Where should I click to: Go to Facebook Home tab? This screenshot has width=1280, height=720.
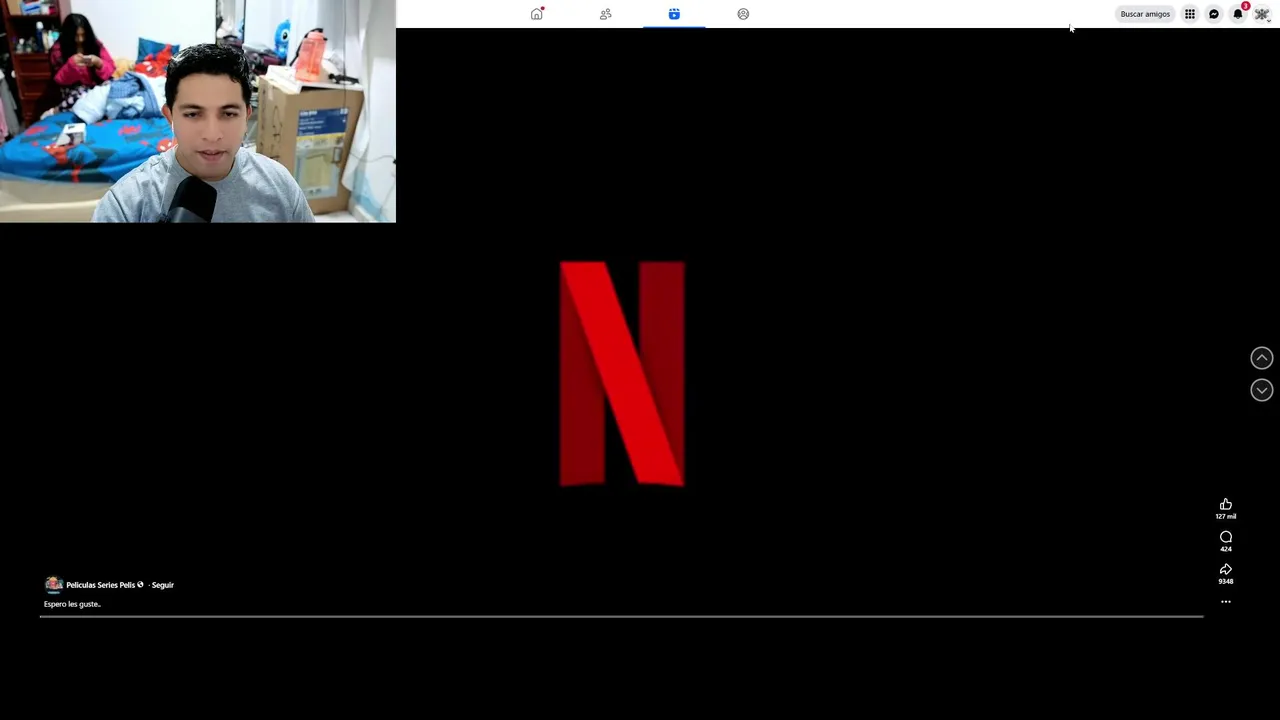pos(537,14)
